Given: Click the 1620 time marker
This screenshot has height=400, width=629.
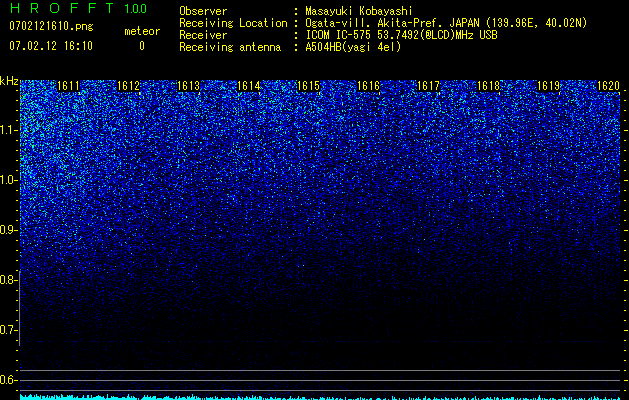Looking at the screenshot, I should tap(608, 86).
